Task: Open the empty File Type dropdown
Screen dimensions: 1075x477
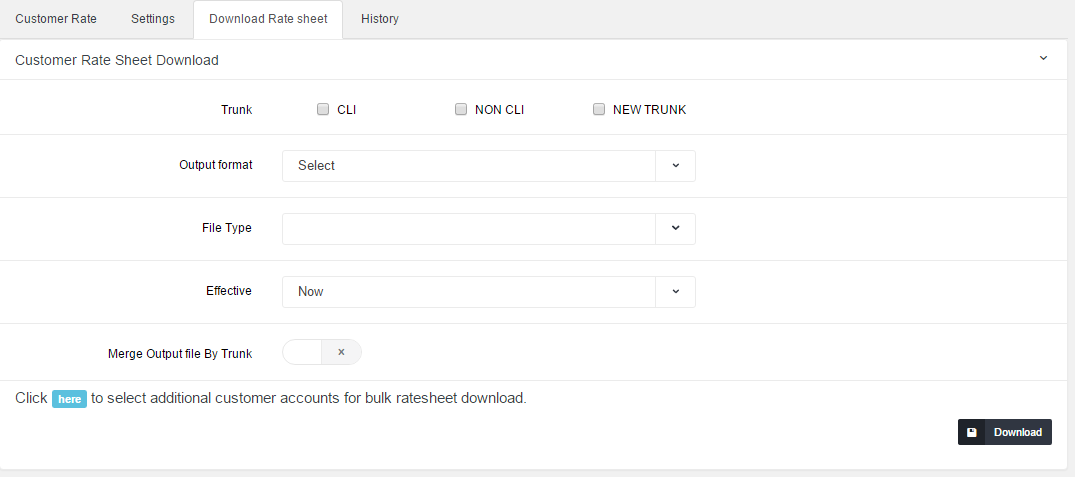Action: pos(468,229)
